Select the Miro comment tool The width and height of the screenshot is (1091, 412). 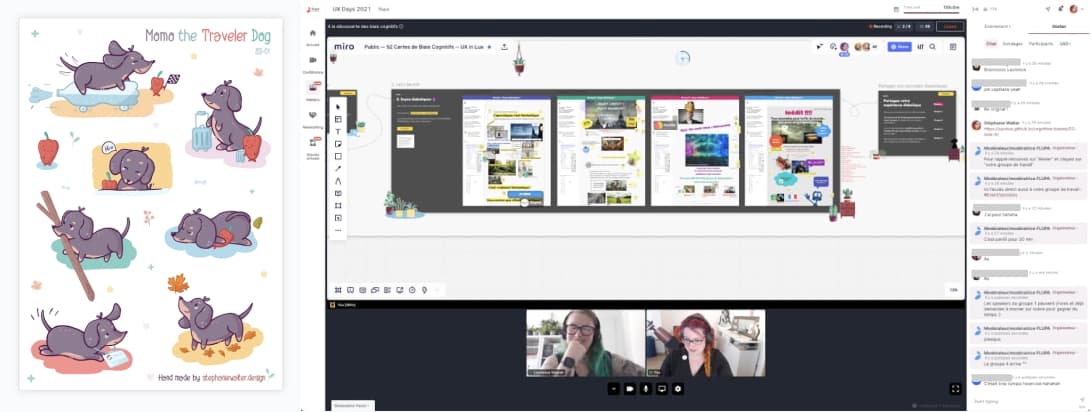(338, 193)
